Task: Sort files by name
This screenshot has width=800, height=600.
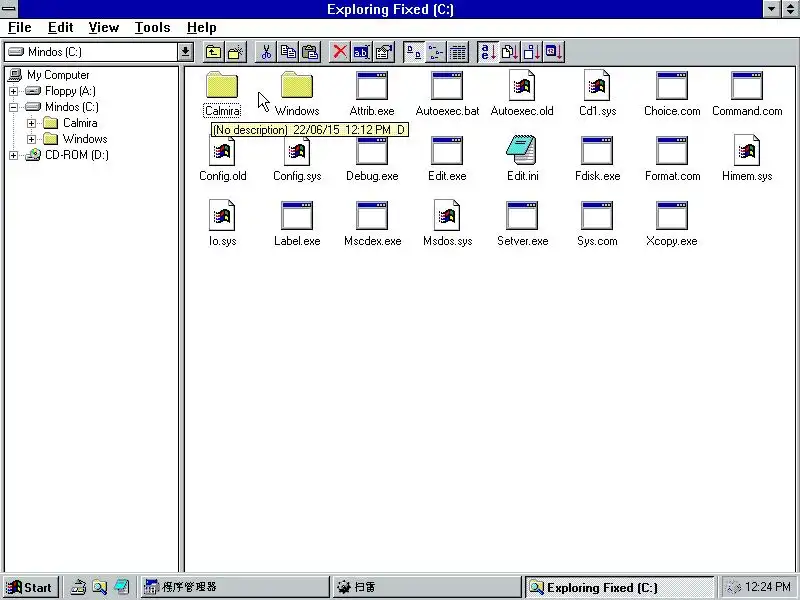Action: pos(488,52)
